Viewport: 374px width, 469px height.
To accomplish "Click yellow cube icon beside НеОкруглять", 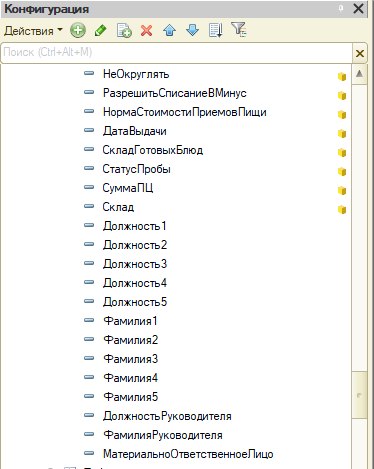I will (342, 76).
